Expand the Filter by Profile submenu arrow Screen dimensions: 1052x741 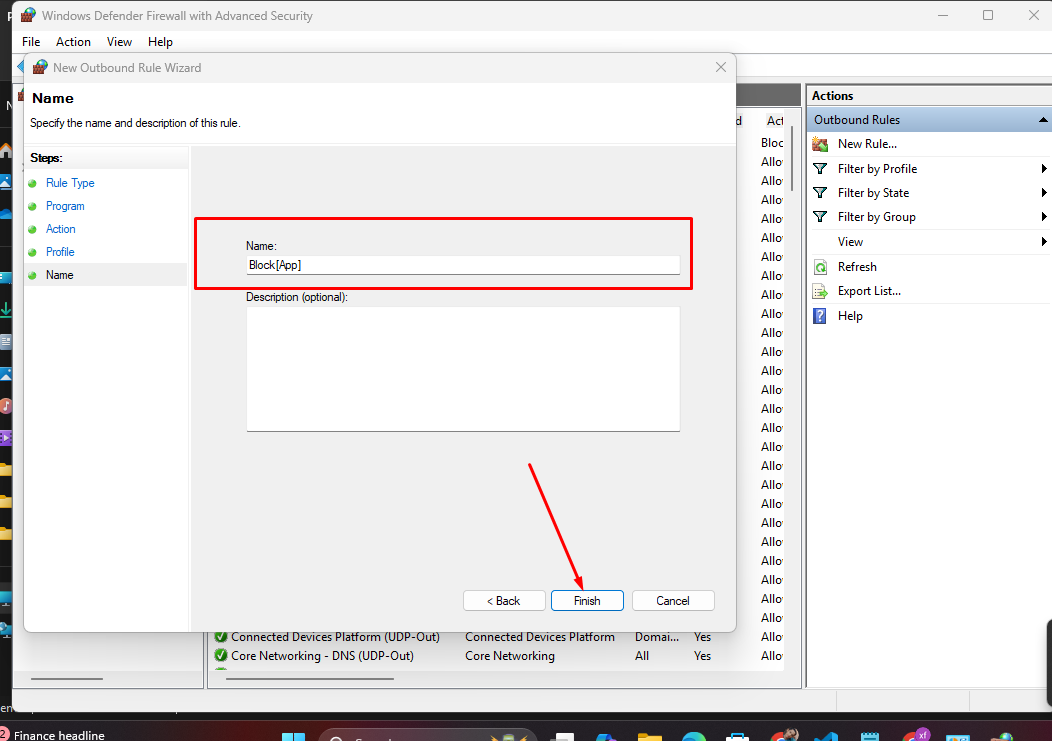[x=1044, y=169]
